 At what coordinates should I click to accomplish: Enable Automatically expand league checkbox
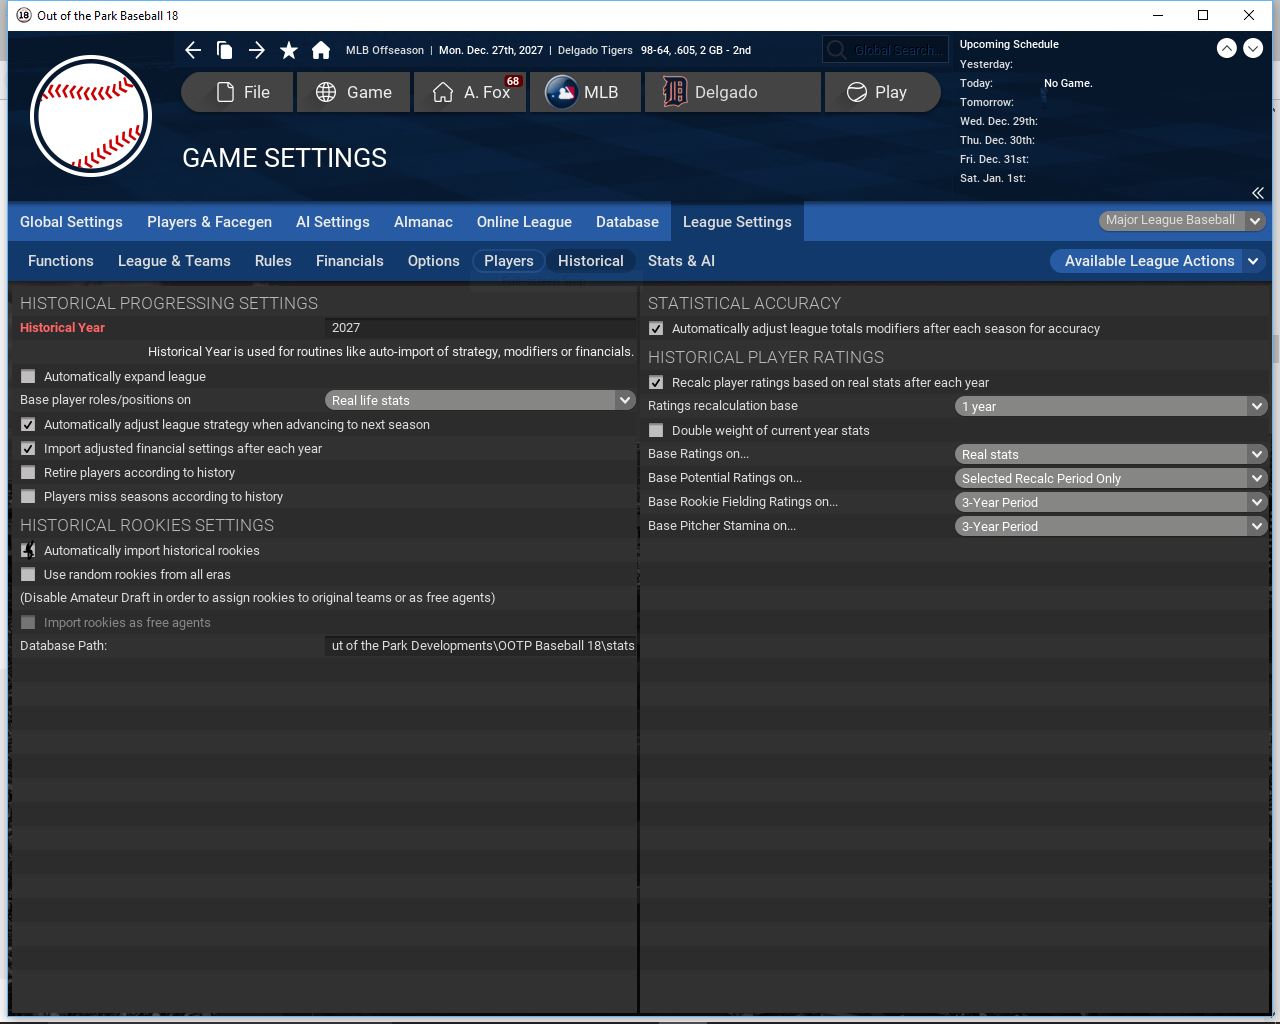click(28, 377)
